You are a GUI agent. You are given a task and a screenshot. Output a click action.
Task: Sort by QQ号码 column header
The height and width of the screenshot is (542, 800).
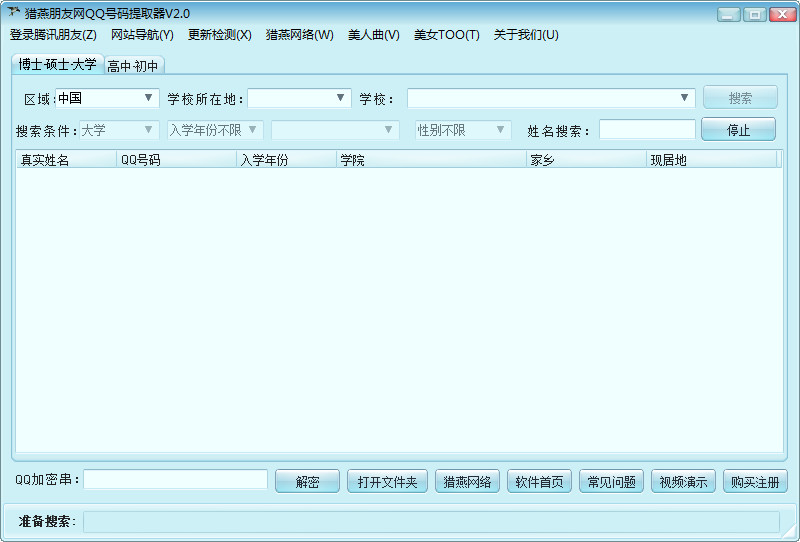click(x=177, y=160)
